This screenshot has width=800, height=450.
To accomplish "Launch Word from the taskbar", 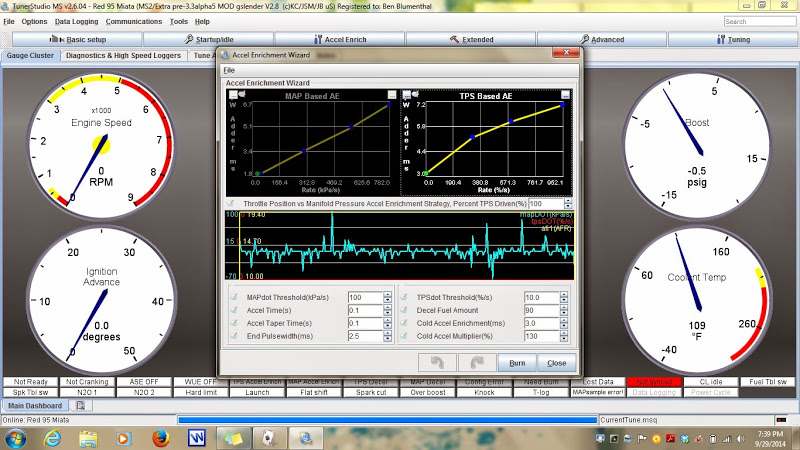I will coord(196,438).
